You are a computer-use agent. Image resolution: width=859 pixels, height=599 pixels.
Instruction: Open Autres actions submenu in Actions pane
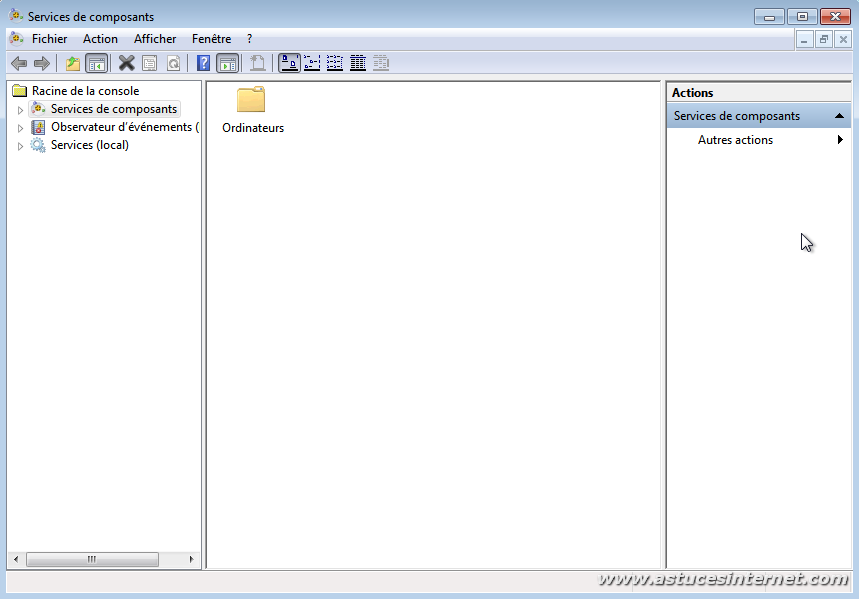tap(735, 140)
